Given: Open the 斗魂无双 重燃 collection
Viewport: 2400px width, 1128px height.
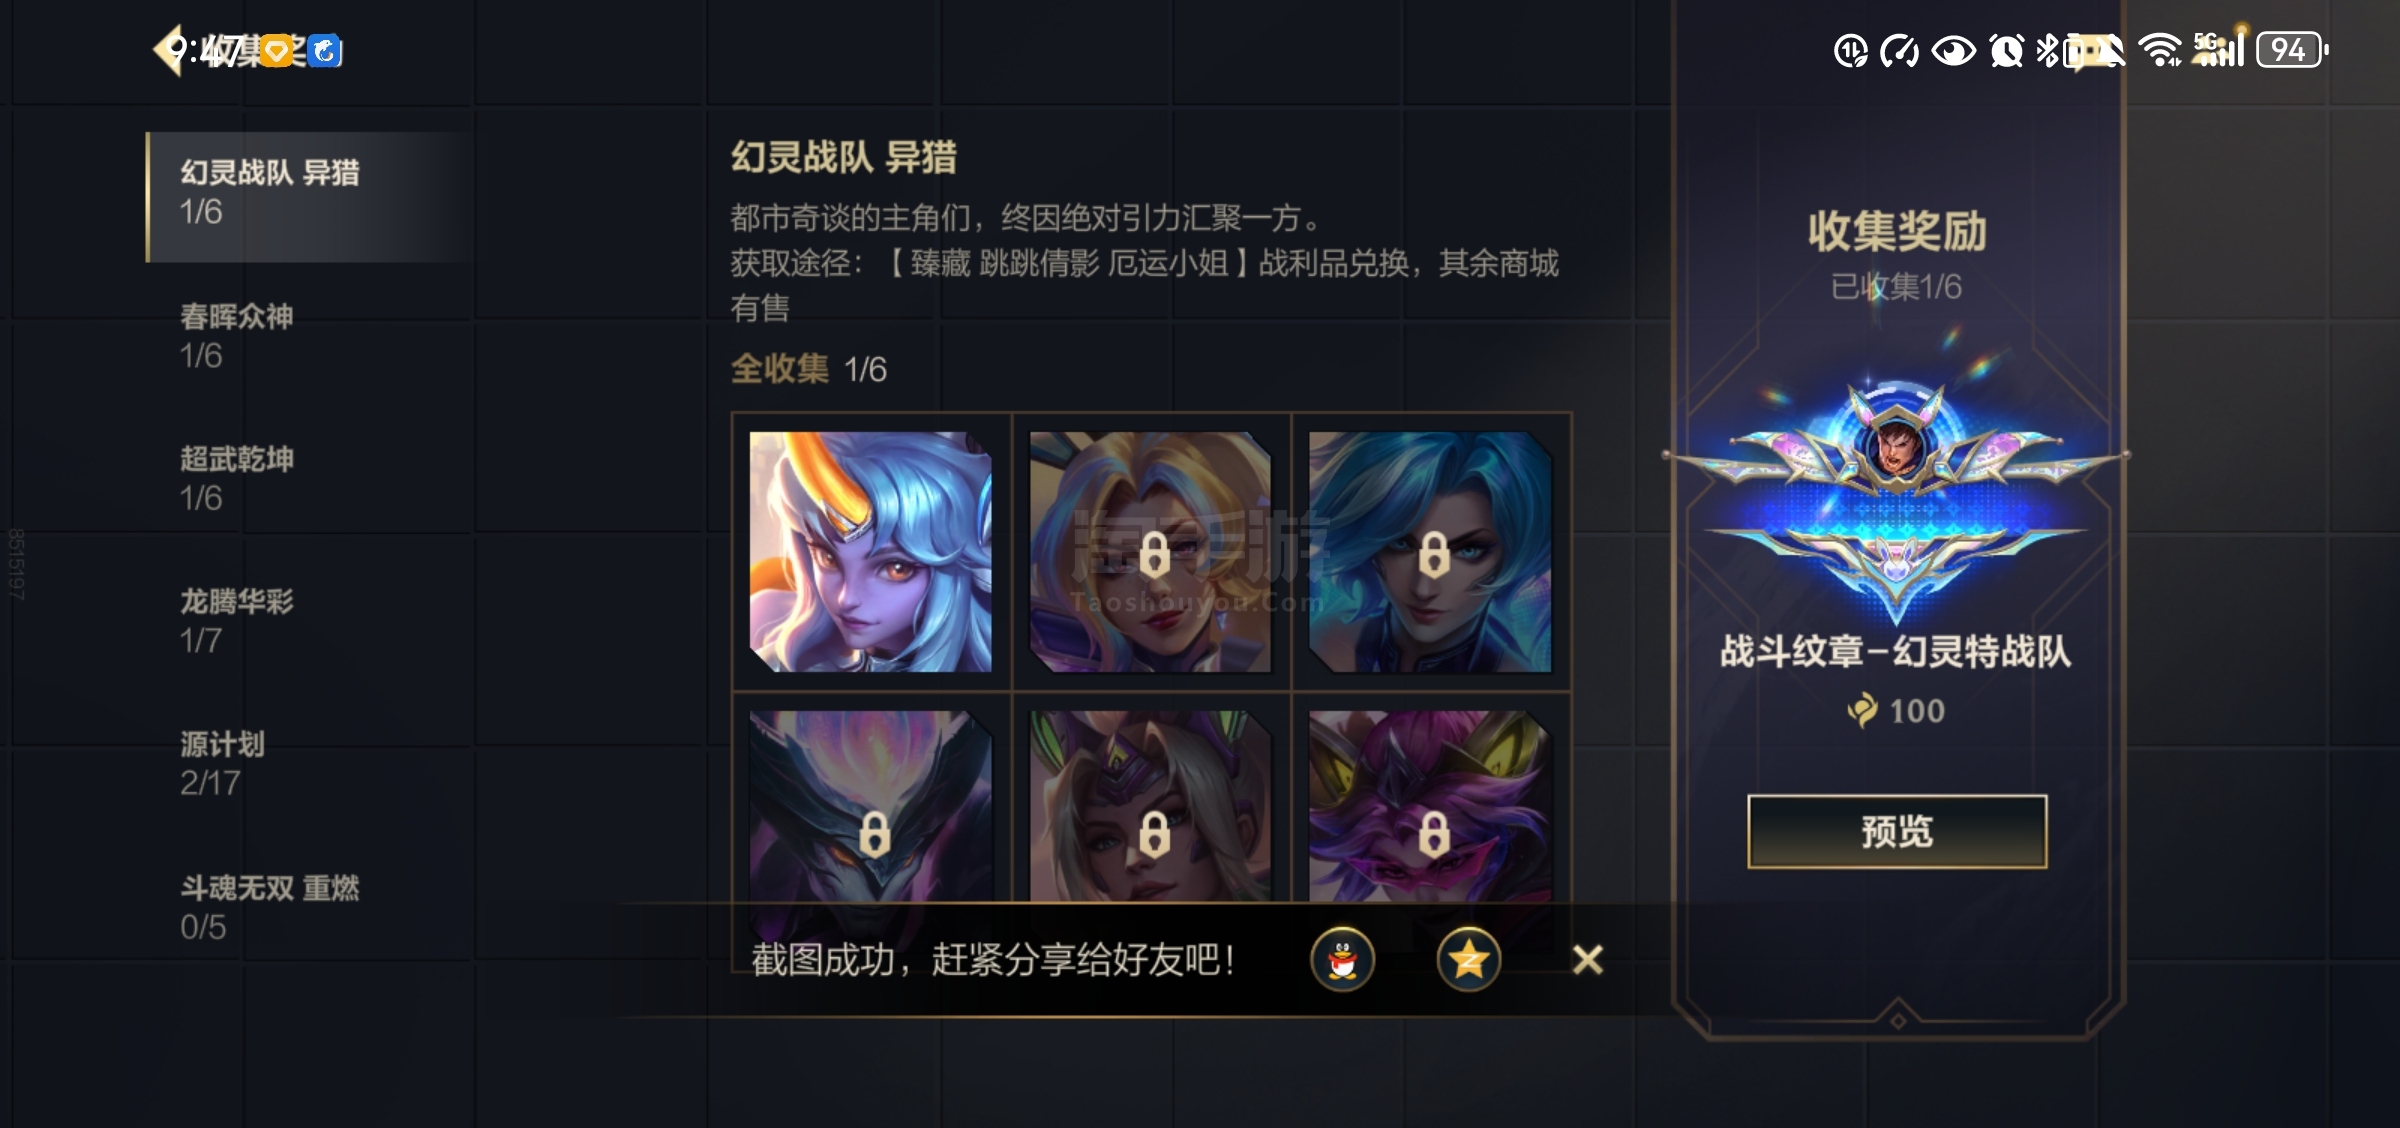Looking at the screenshot, I should [310, 907].
